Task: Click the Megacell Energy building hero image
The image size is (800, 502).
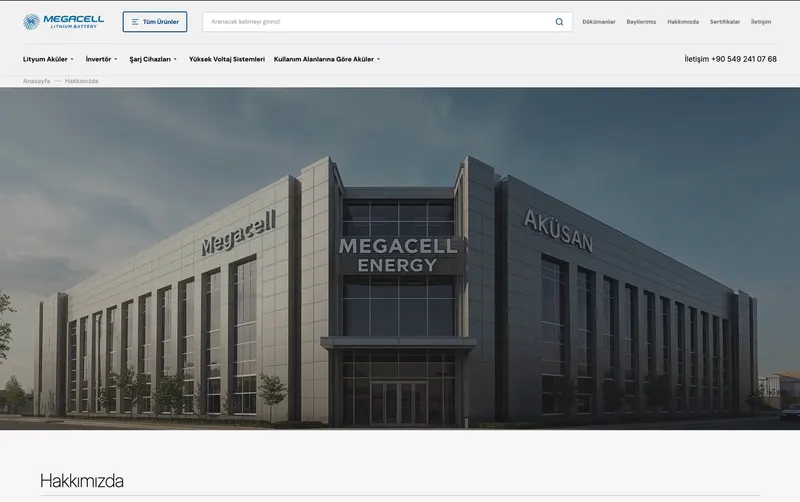Action: 400,259
